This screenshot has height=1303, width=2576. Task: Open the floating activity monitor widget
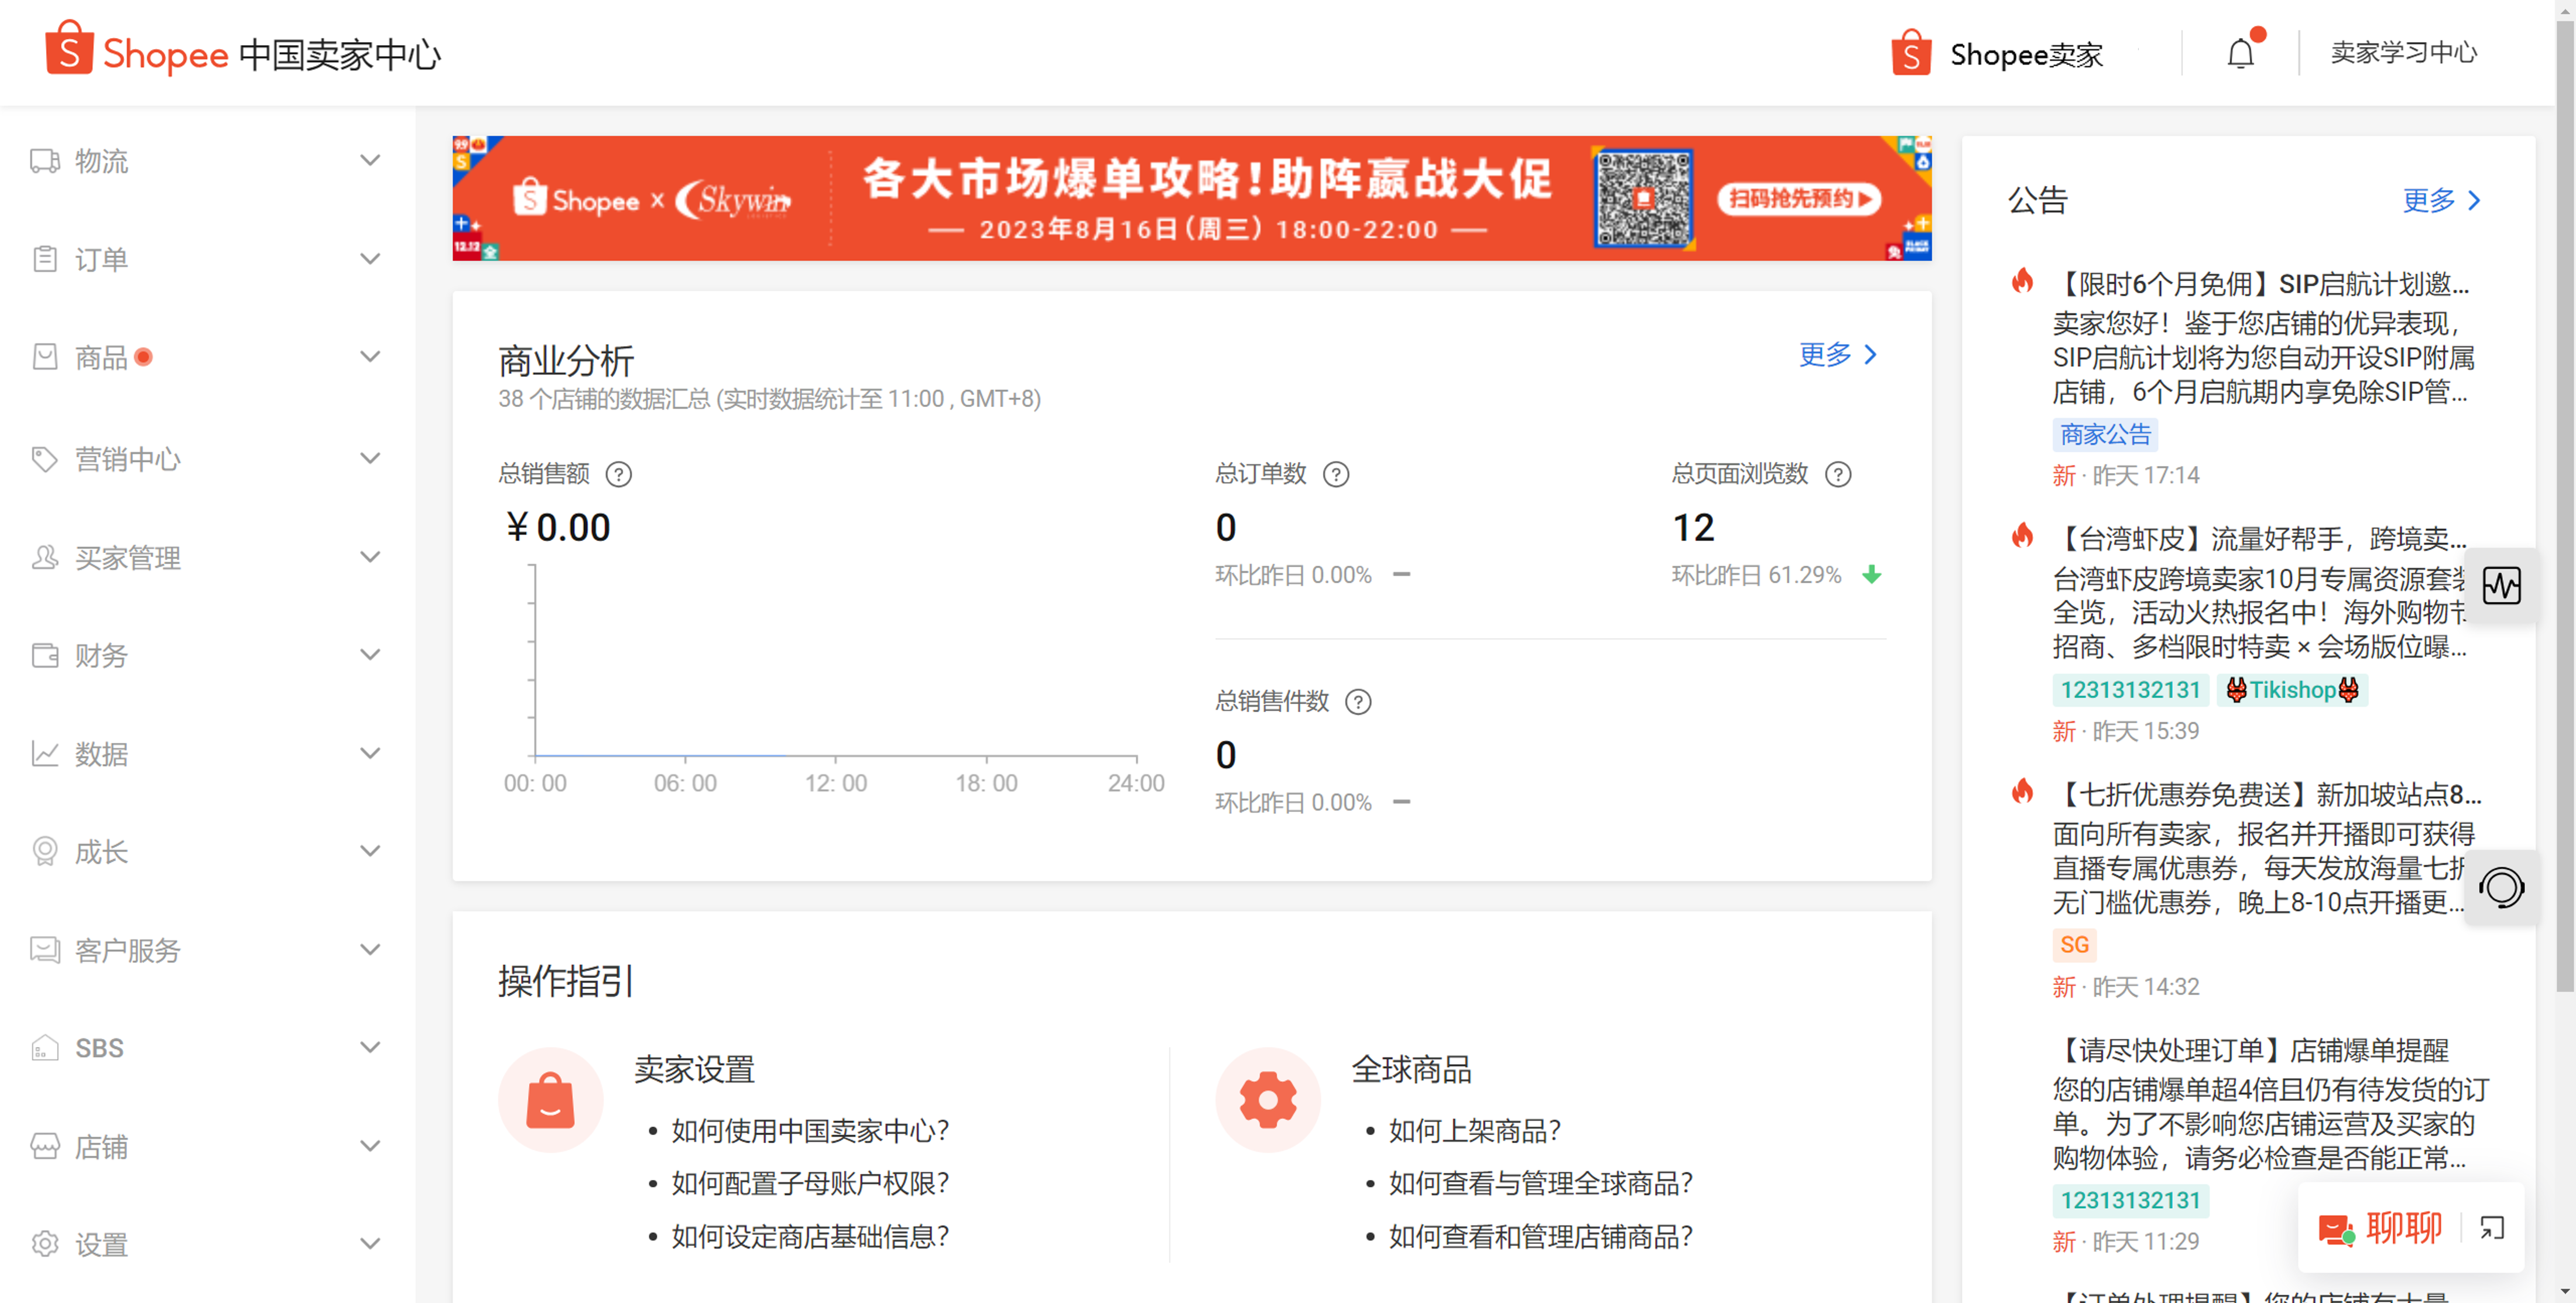coord(2502,586)
